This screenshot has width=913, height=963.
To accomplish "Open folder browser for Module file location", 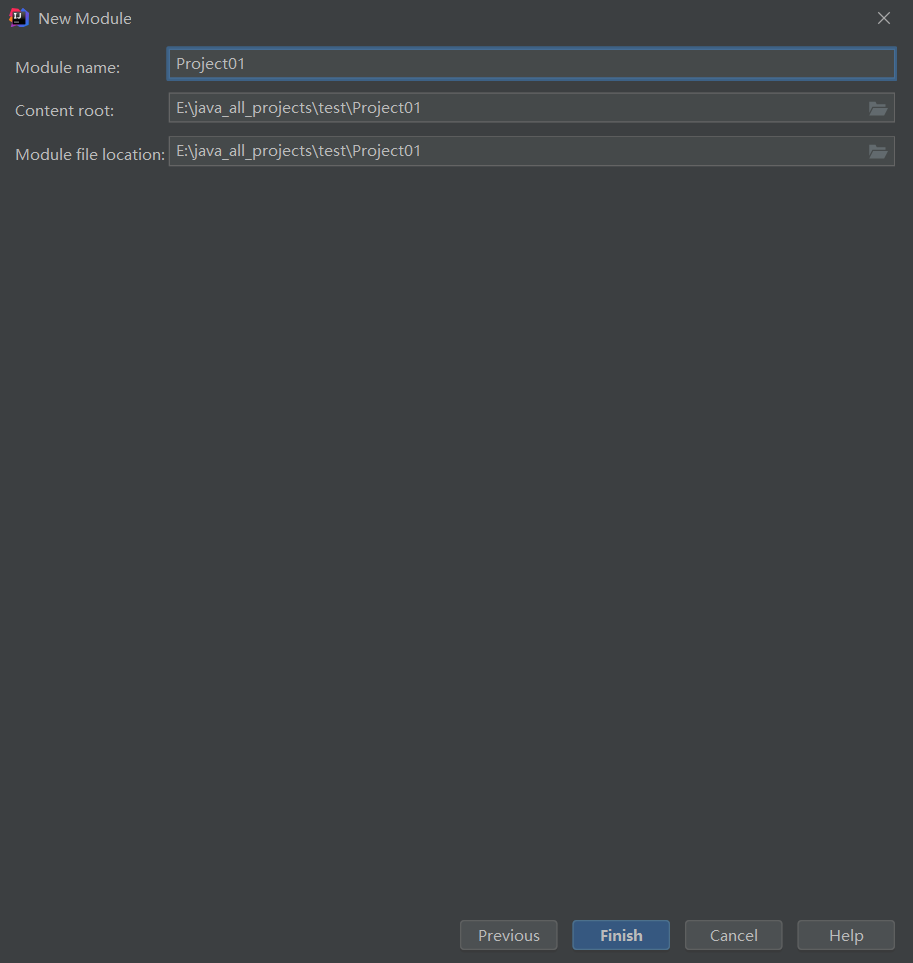I will tap(877, 152).
